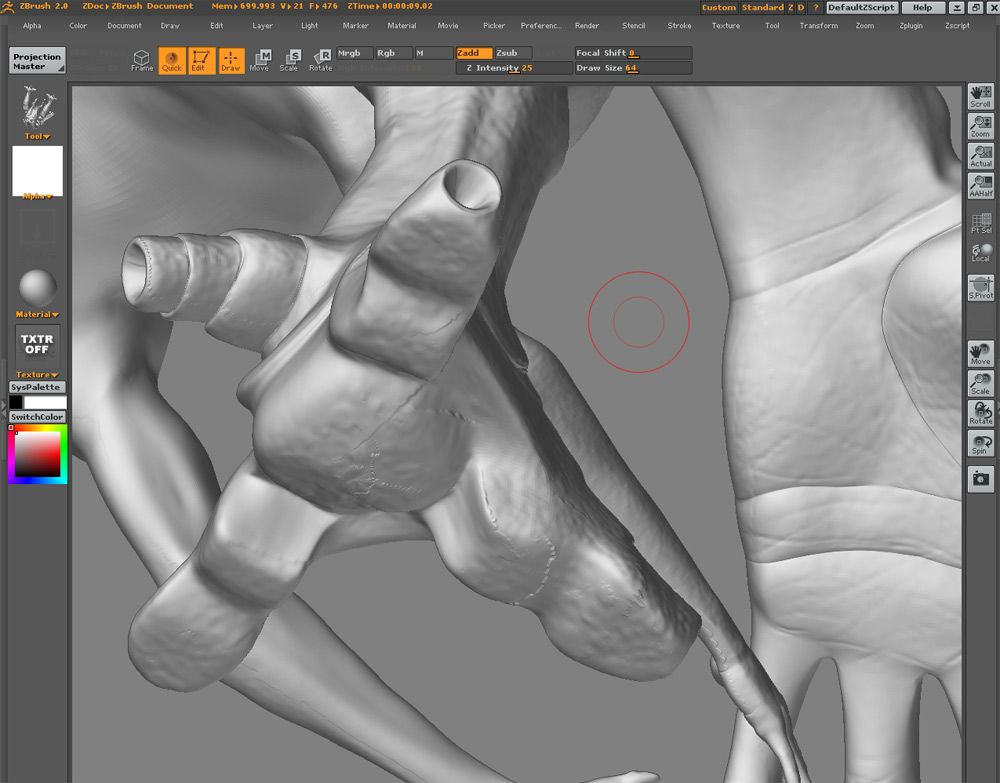Image resolution: width=1000 pixels, height=783 pixels.
Task: Open the Stroke menu
Action: 679,26
